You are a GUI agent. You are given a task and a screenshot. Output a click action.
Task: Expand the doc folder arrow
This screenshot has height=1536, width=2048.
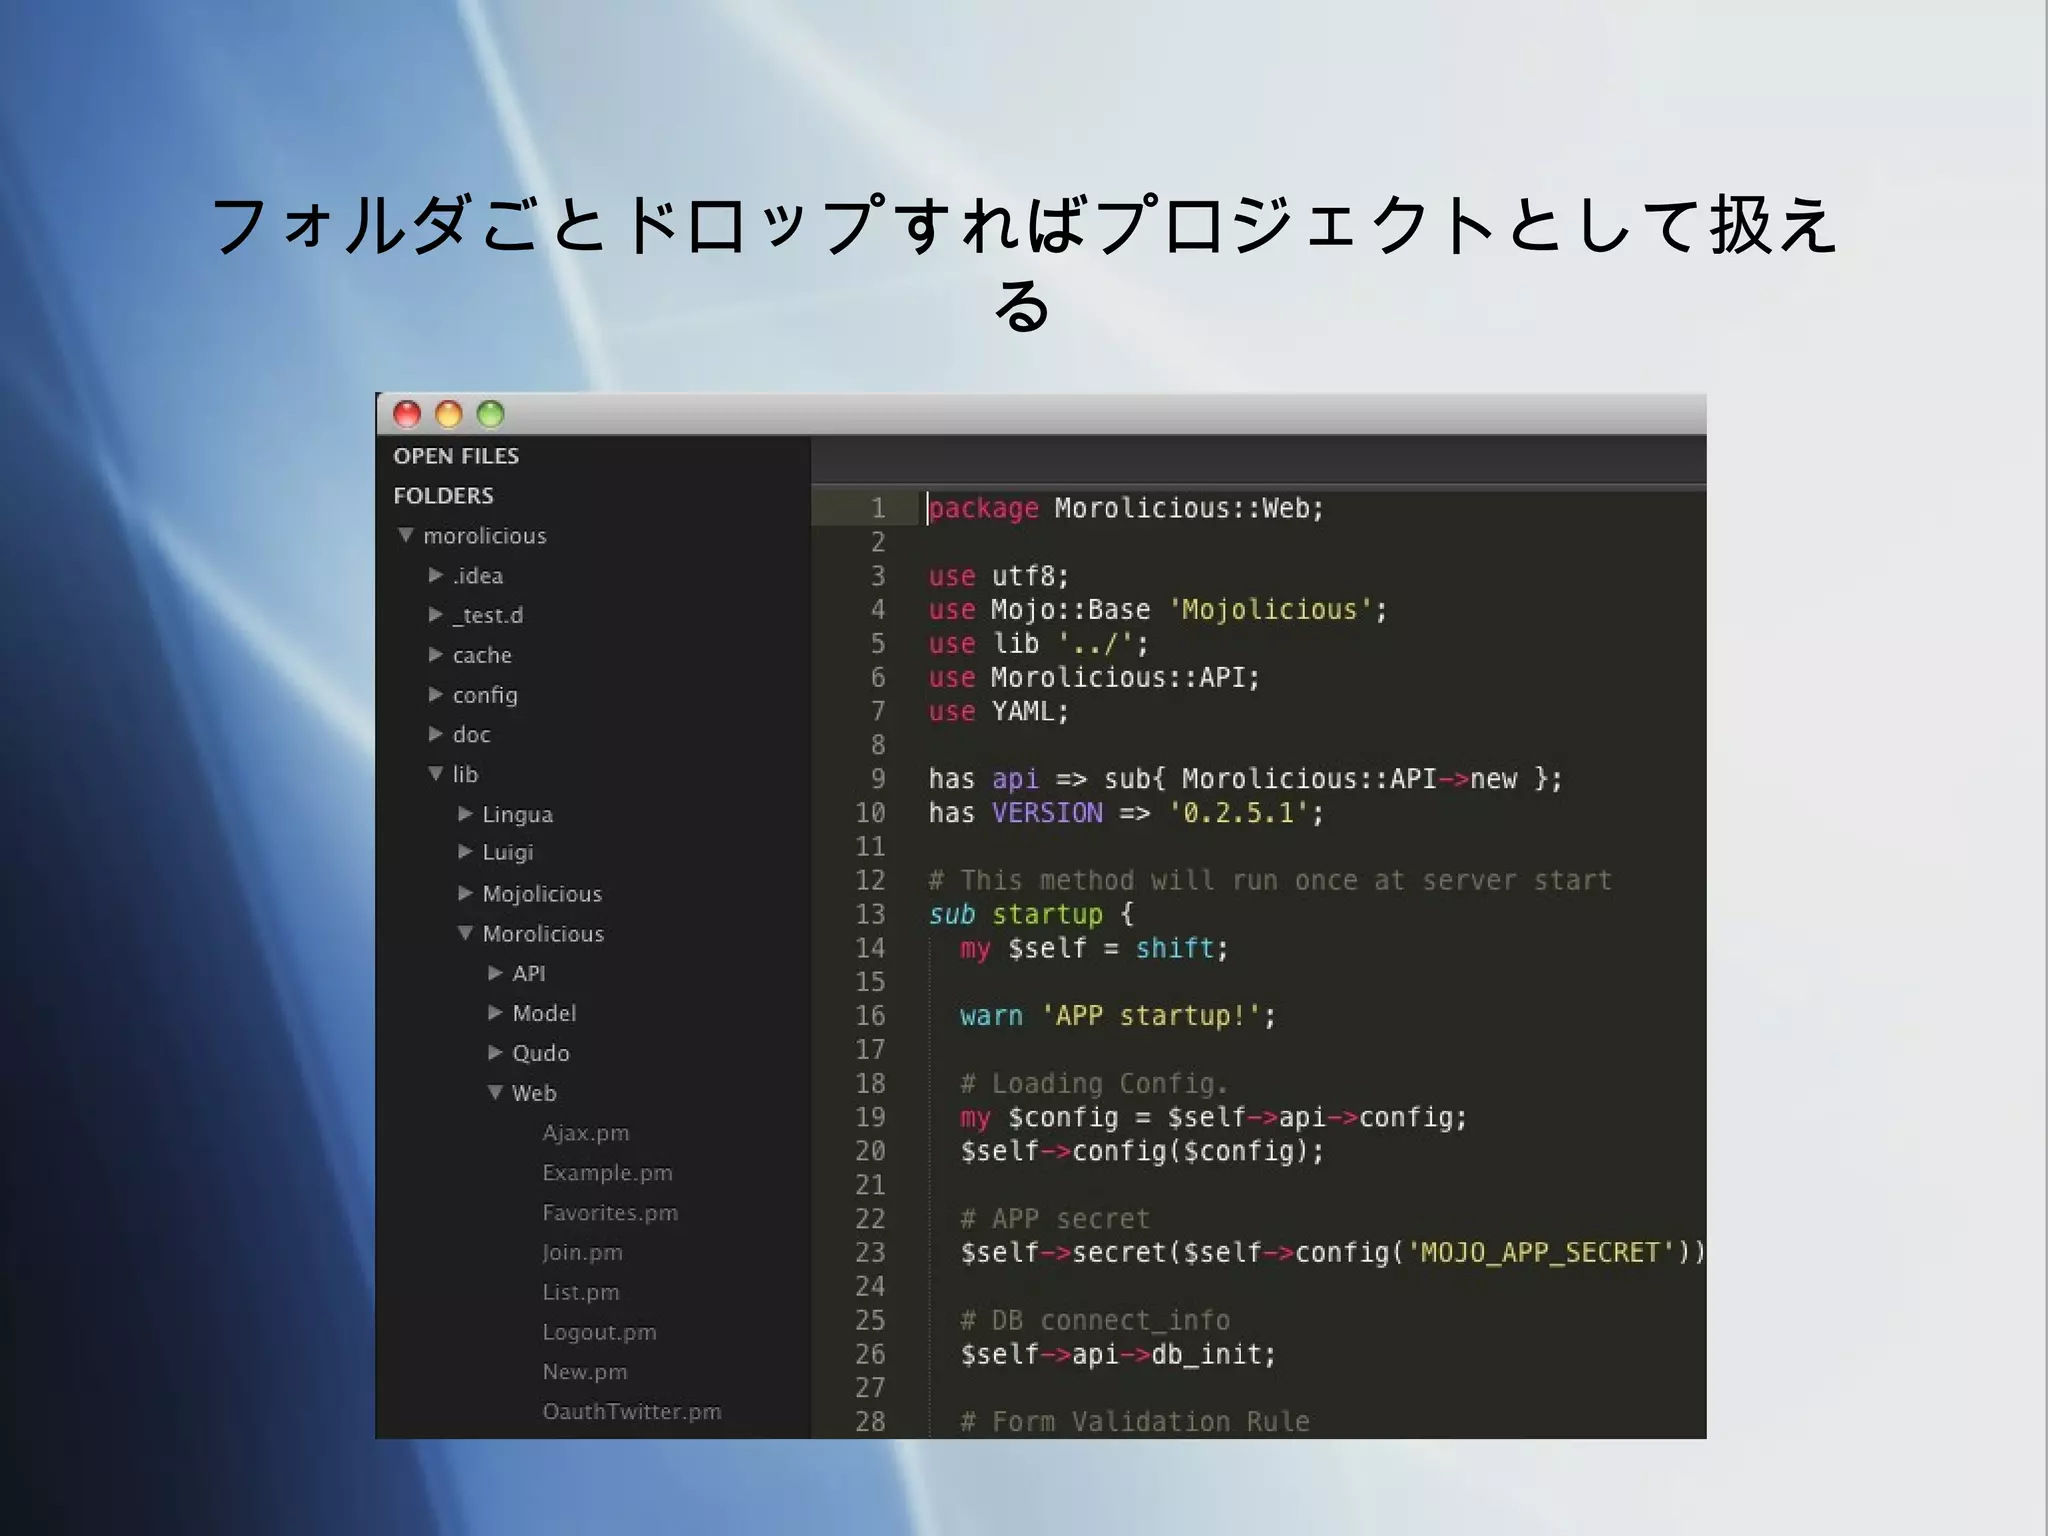click(x=436, y=734)
